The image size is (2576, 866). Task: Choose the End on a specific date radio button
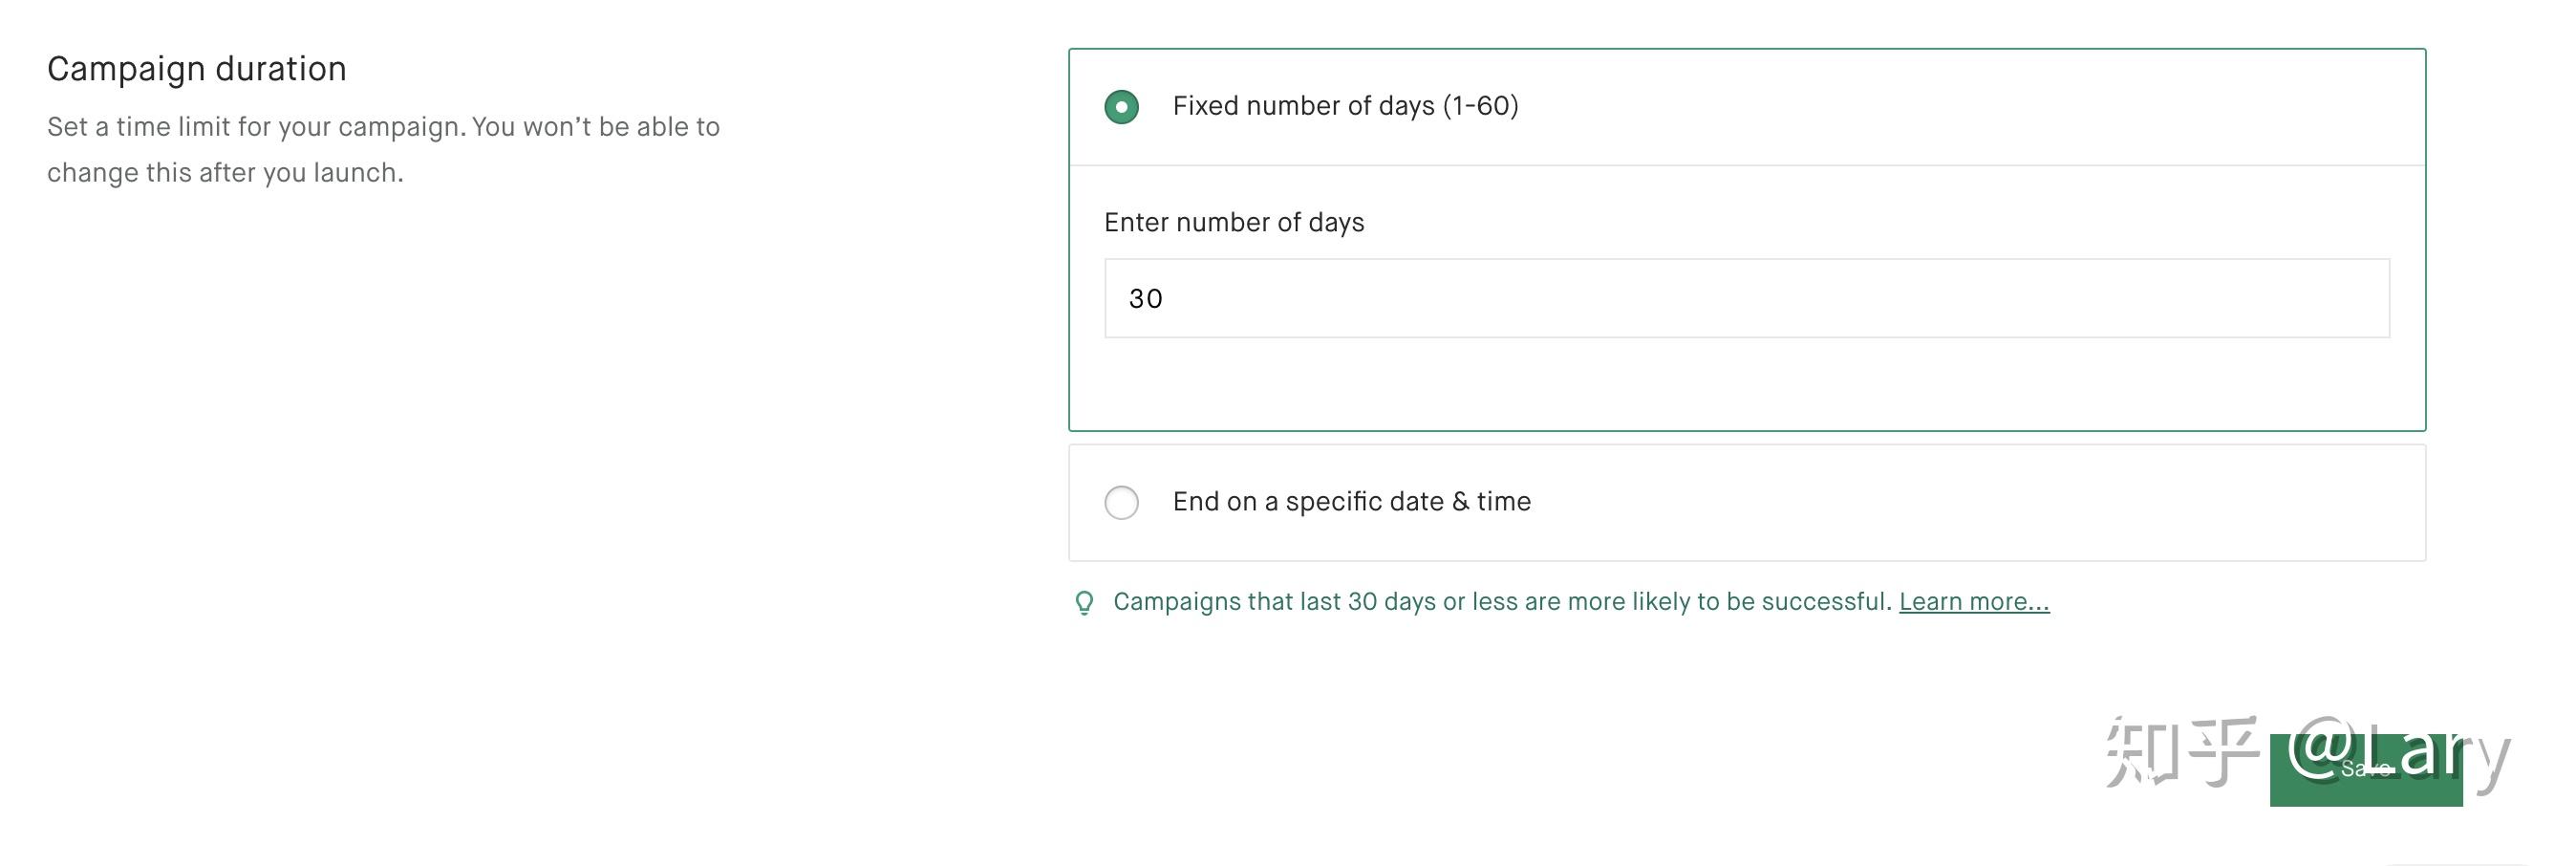pyautogui.click(x=1121, y=502)
